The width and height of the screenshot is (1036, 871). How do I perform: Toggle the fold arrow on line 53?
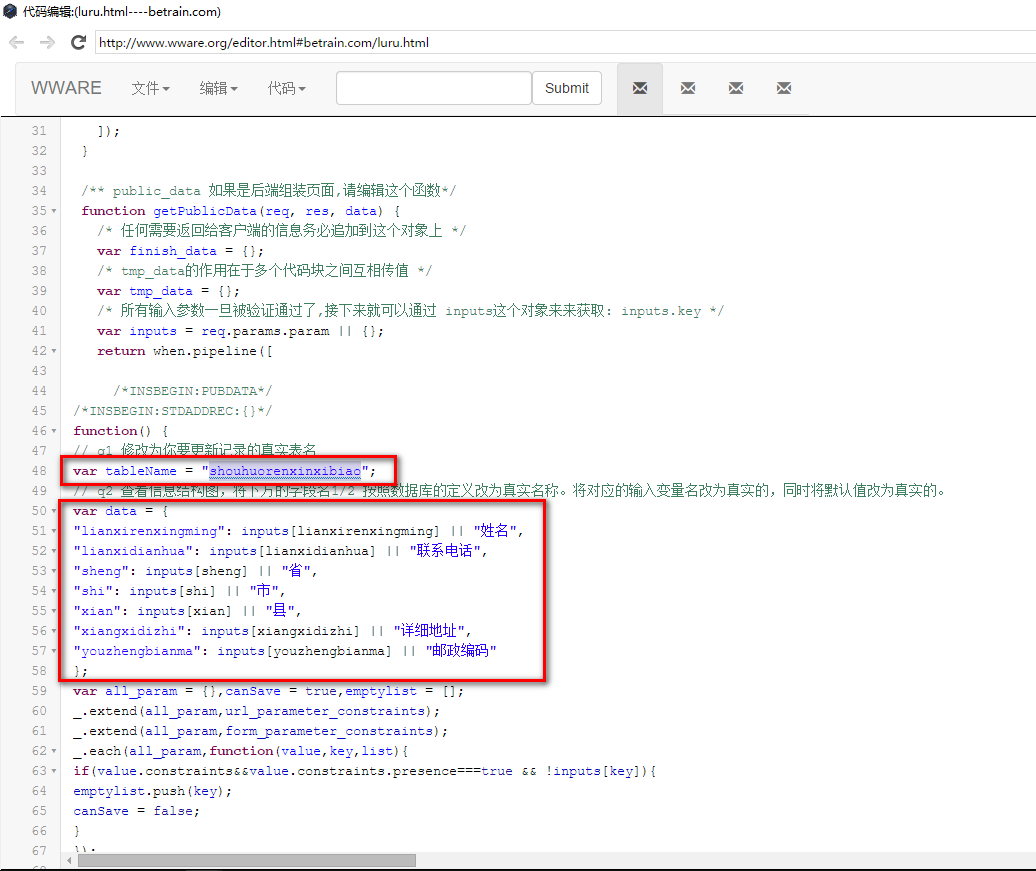pos(54,572)
